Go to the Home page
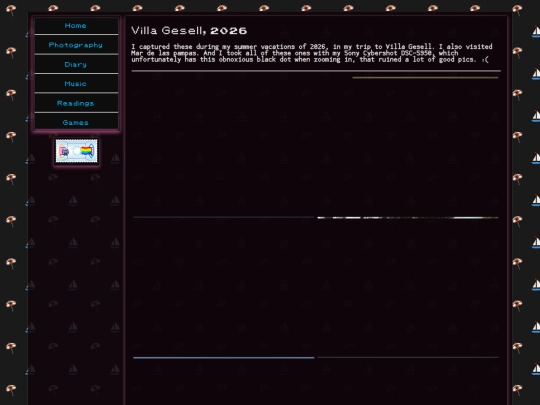 coord(76,25)
